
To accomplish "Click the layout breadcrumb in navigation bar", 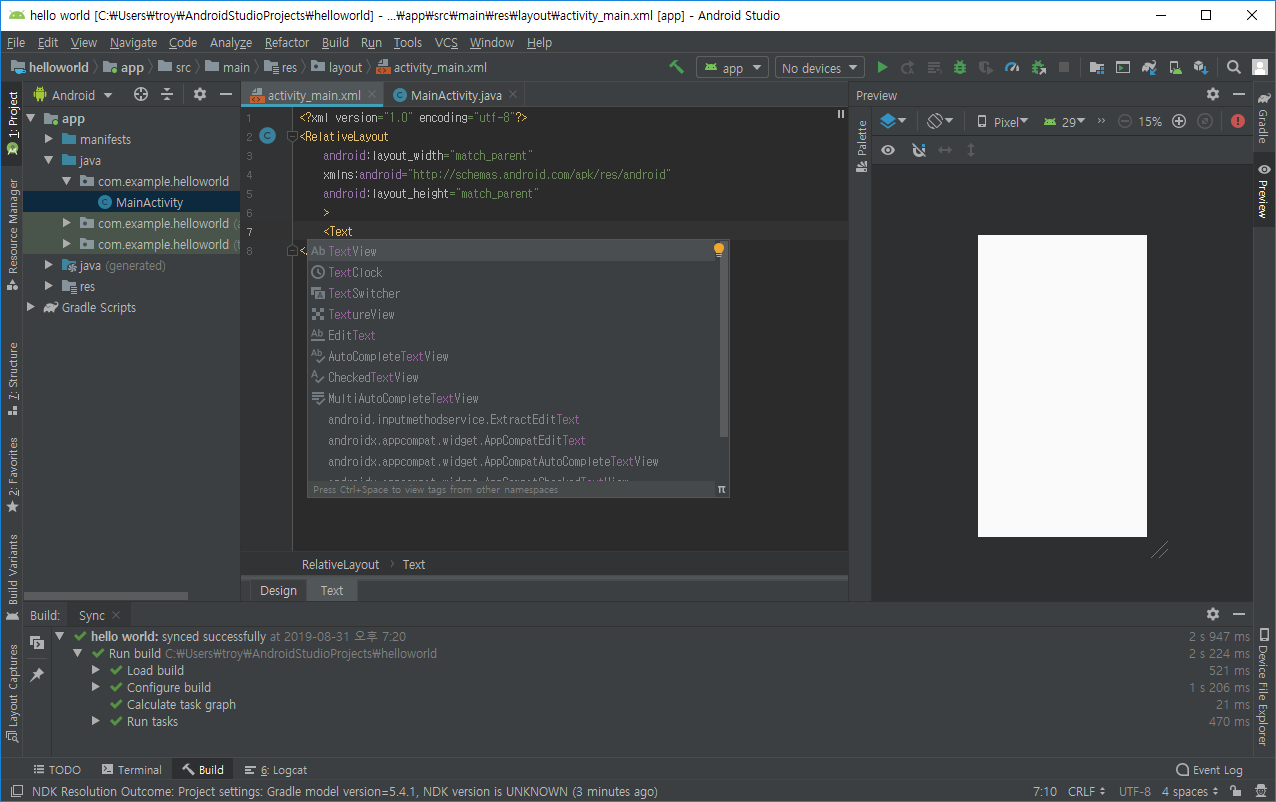I will (x=337, y=67).
